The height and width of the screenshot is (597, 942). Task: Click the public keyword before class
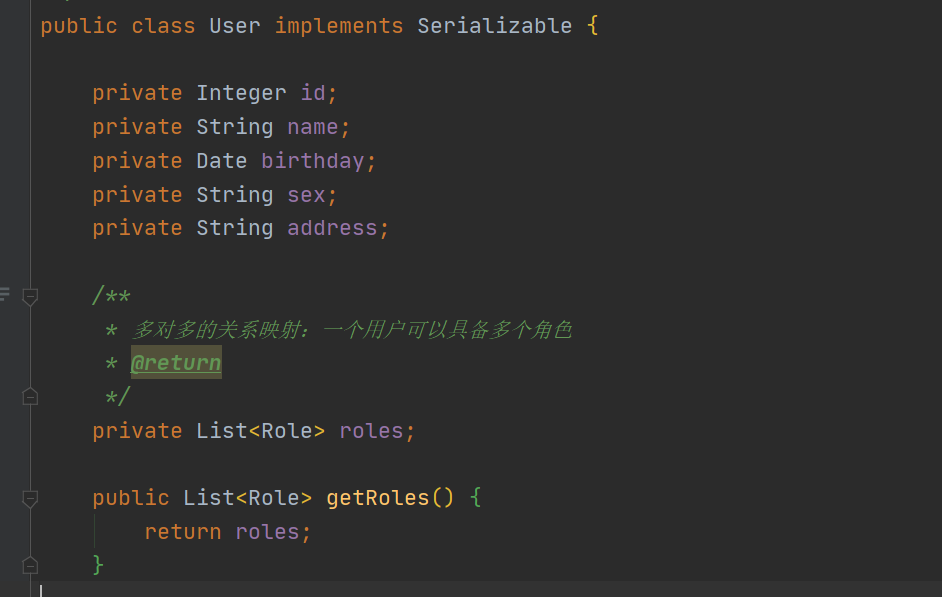pos(79,26)
